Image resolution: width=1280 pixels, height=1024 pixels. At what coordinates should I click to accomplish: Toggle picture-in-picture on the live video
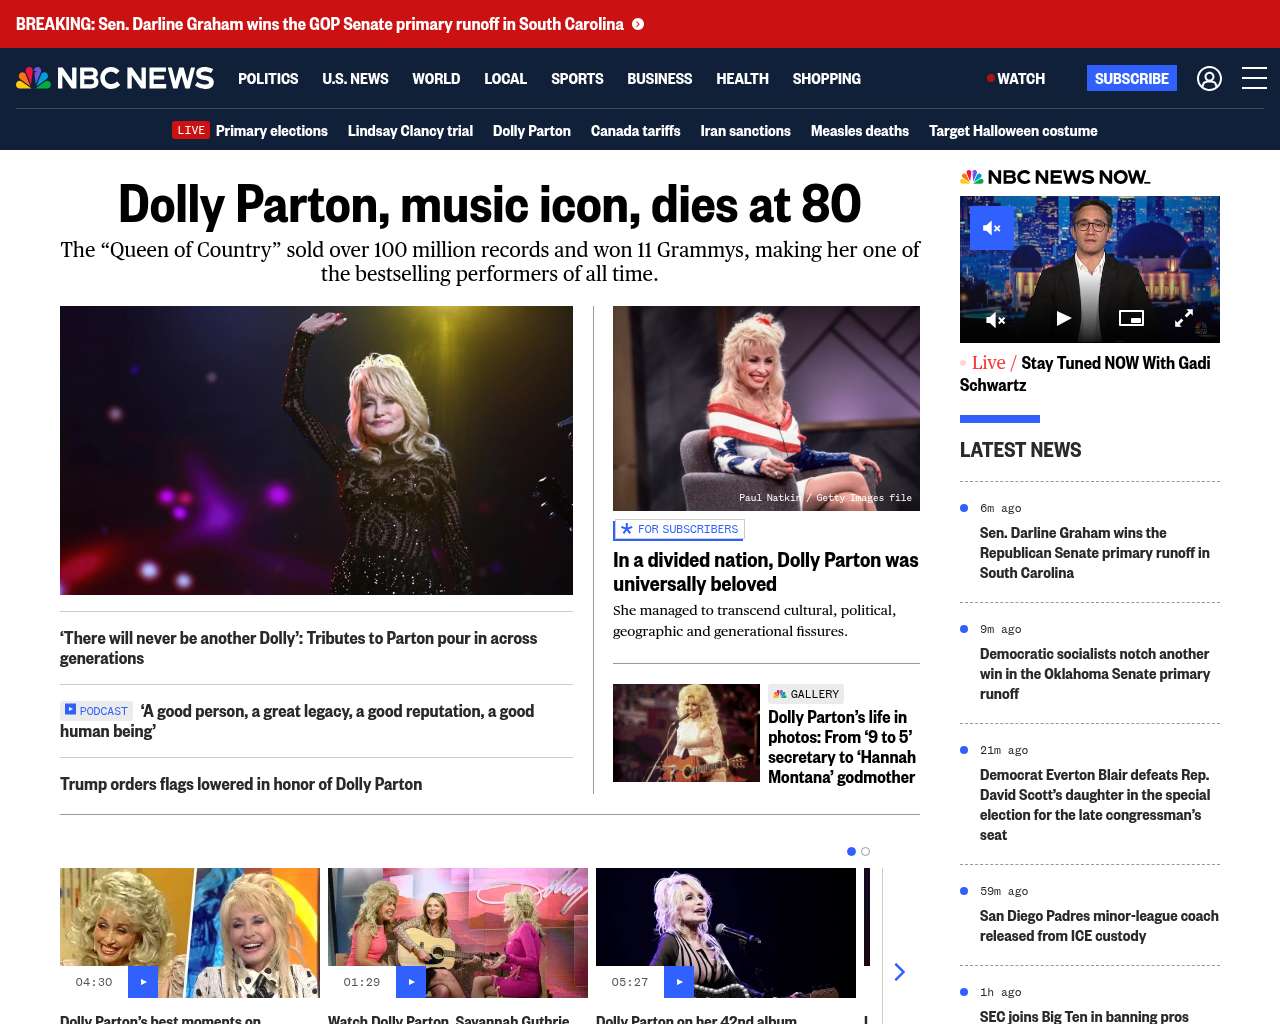coord(1131,319)
